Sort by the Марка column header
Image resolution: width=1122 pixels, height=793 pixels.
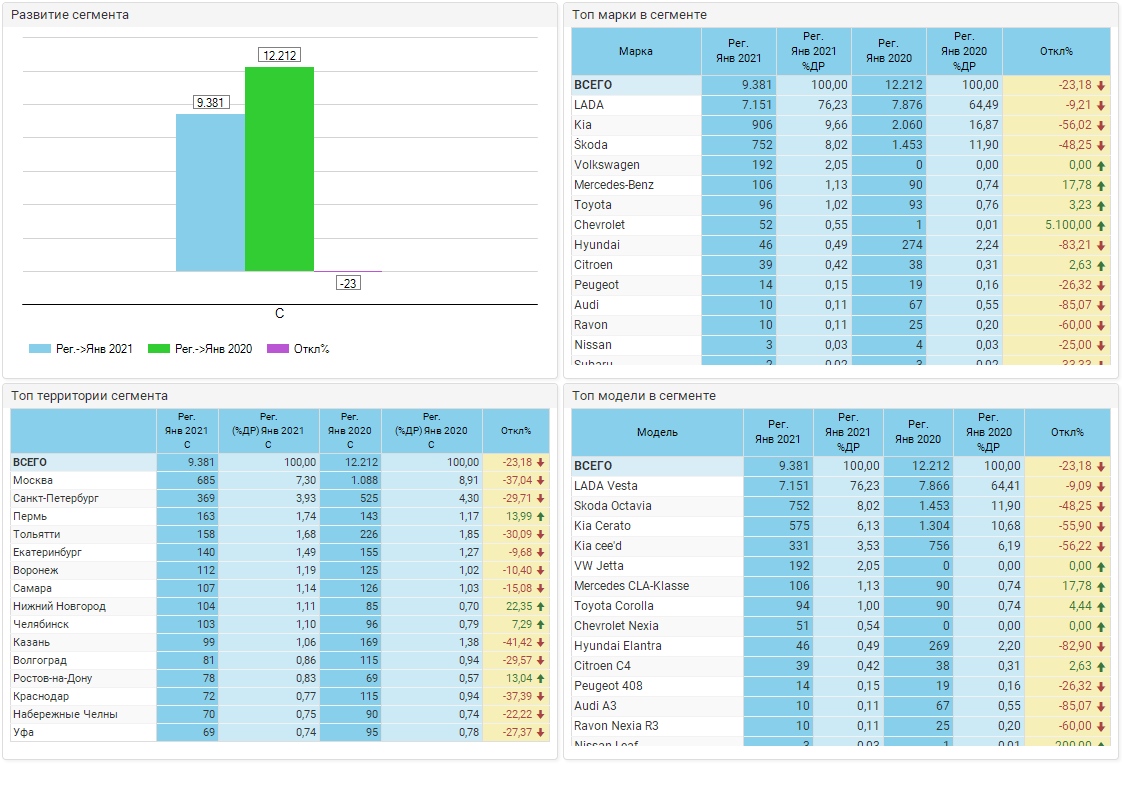tap(636, 51)
